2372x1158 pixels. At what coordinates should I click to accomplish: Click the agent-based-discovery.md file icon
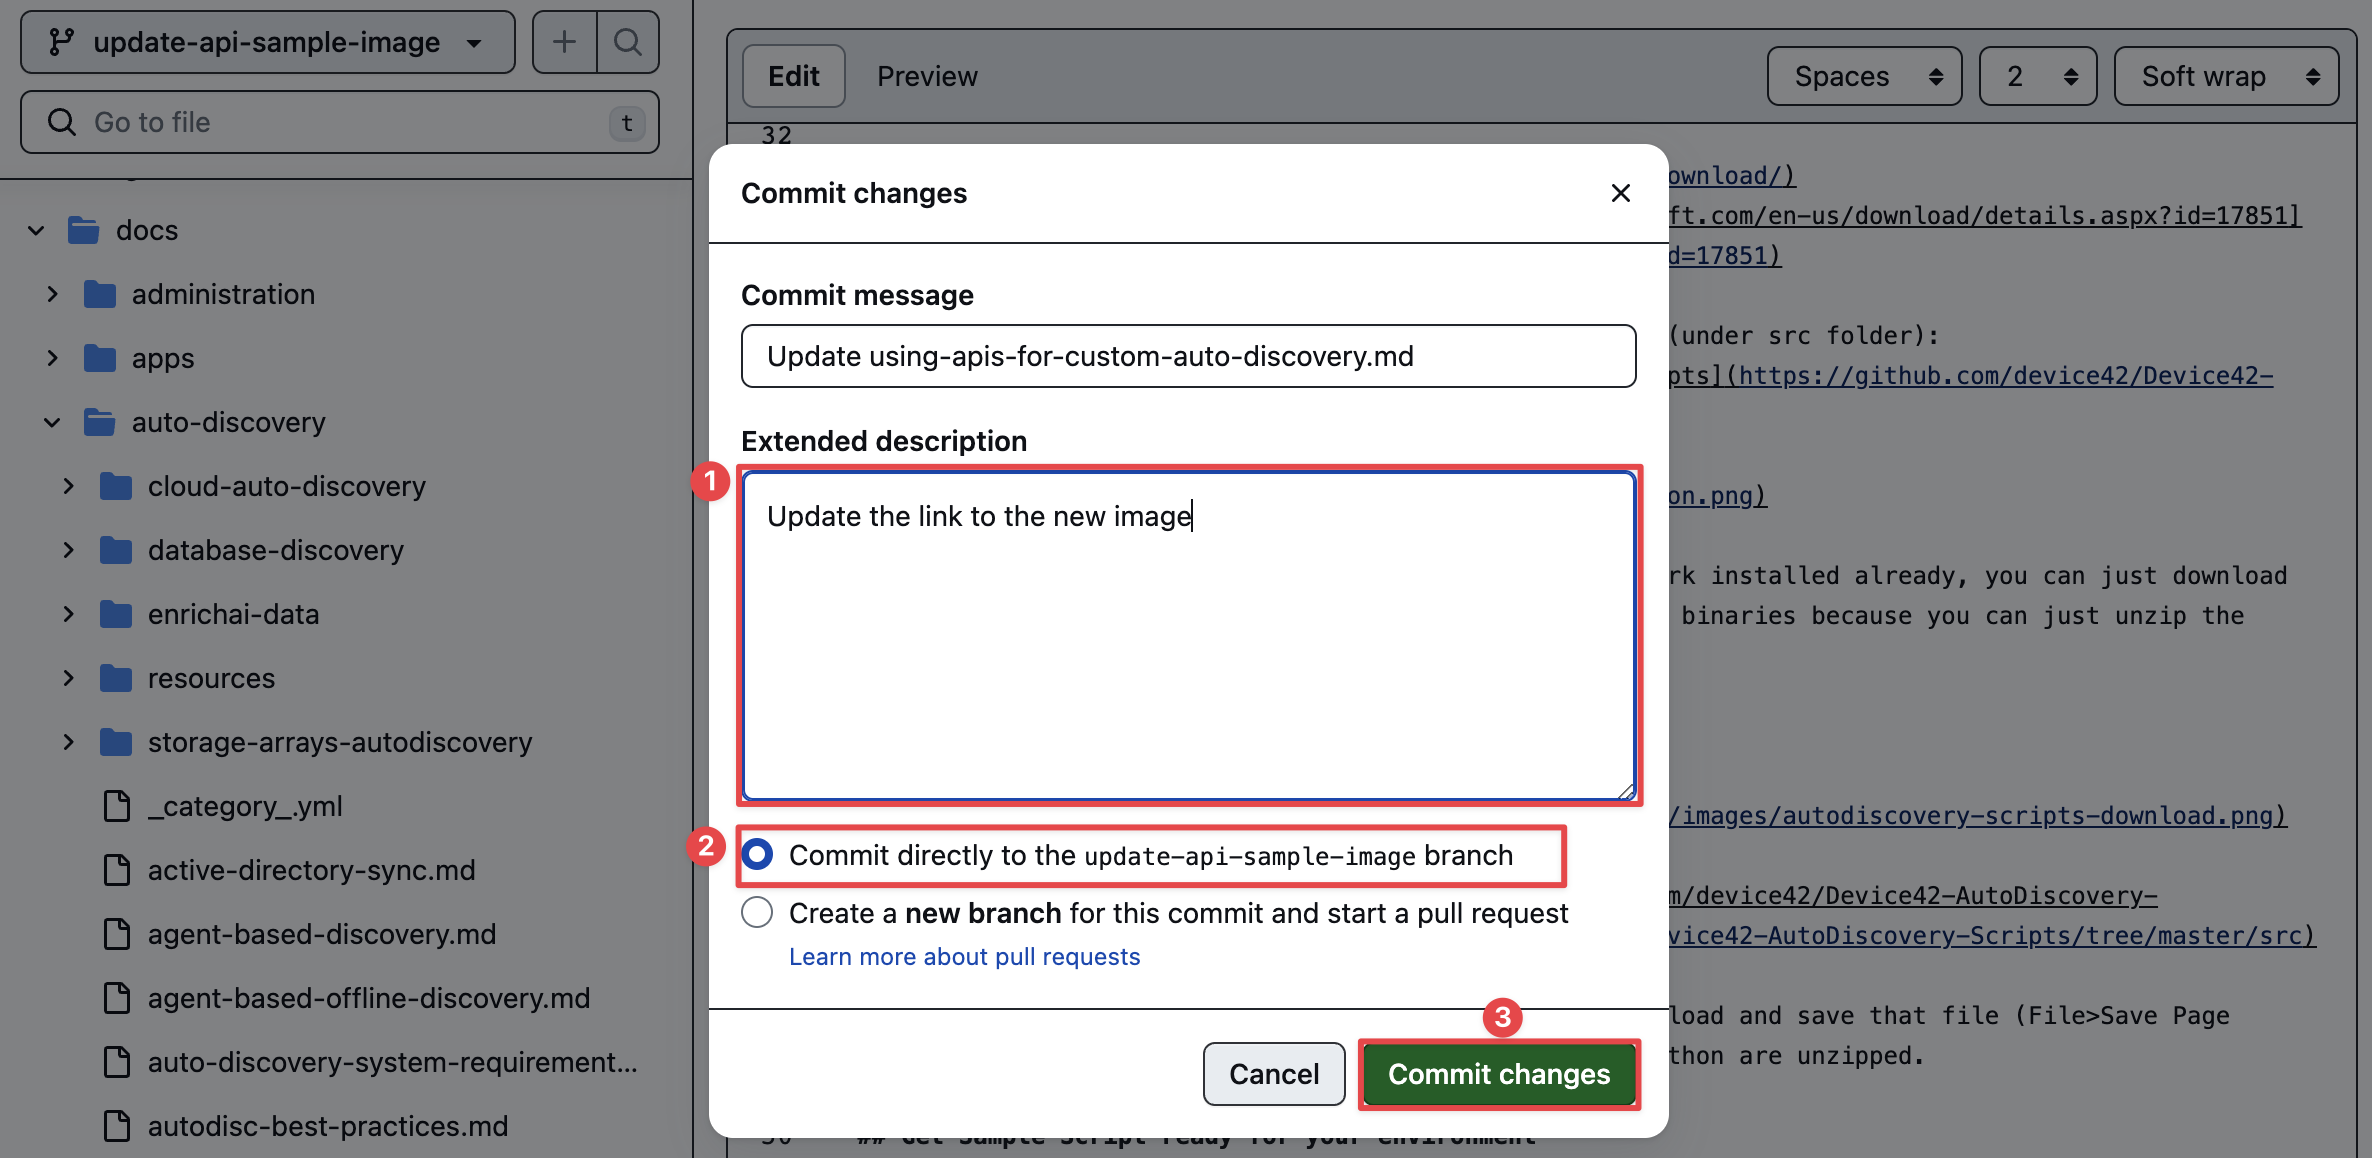point(117,934)
